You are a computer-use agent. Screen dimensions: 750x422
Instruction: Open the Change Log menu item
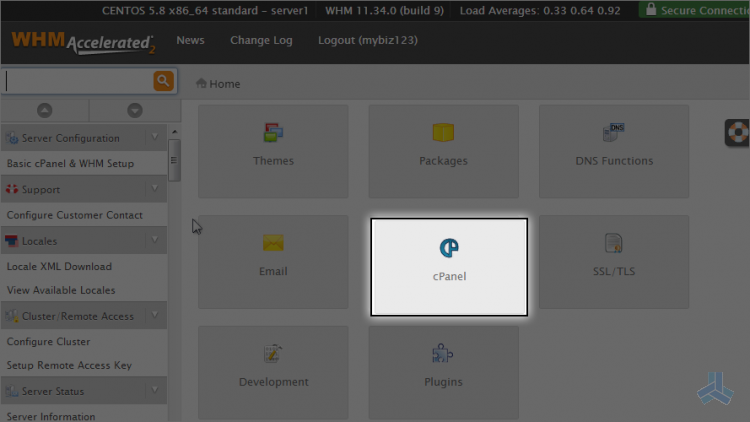click(261, 40)
